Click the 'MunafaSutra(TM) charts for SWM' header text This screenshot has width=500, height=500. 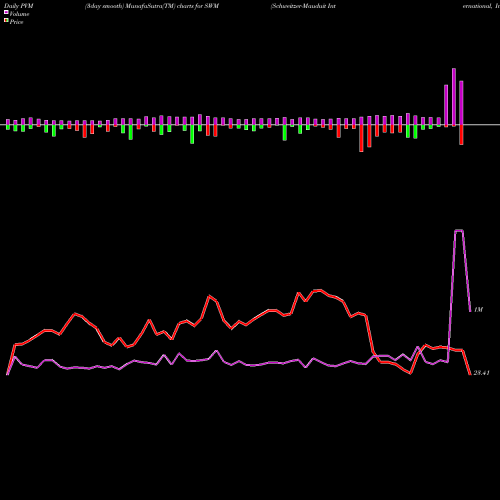[172, 6]
